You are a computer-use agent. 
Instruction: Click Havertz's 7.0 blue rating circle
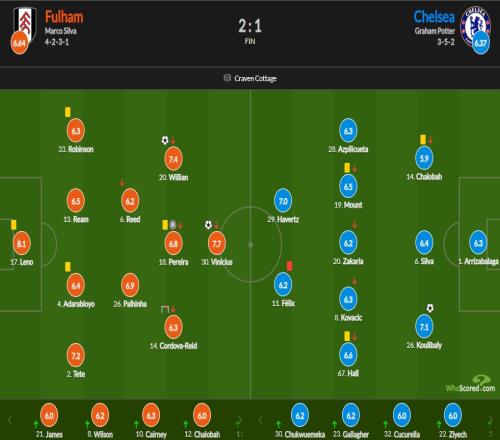[283, 201]
